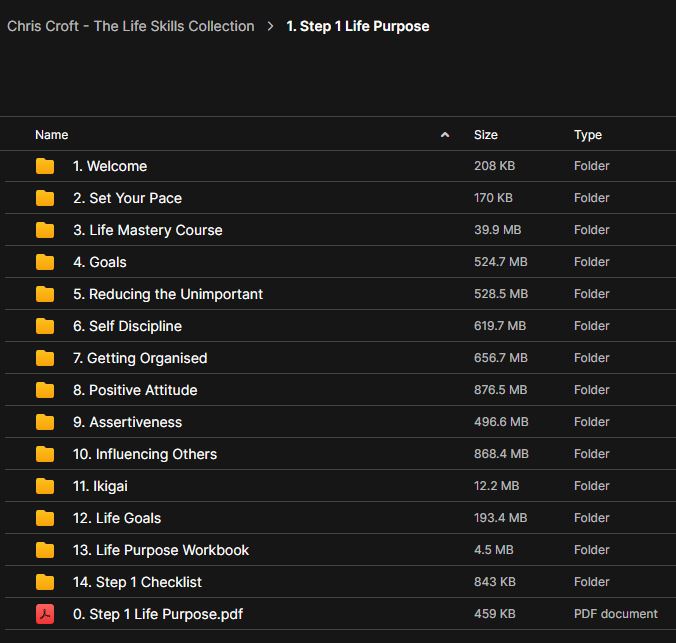Click the folder icon beside 1. Welcome
Viewport: 676px width, 643px height.
coord(45,166)
